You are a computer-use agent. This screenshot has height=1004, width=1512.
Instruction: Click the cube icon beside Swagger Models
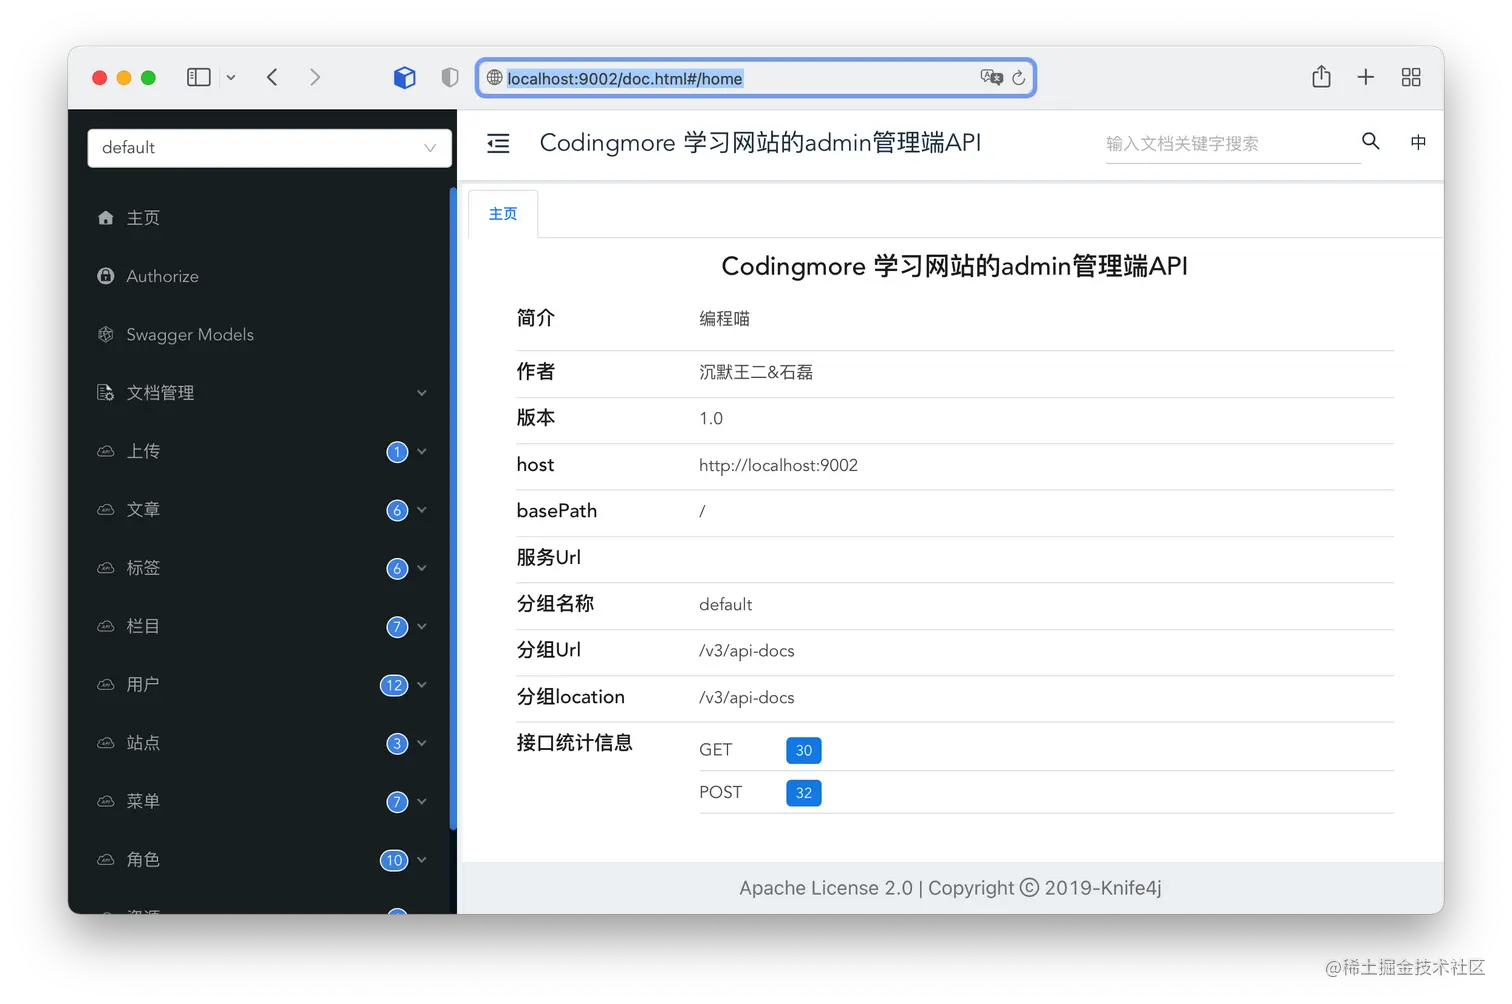(x=106, y=334)
